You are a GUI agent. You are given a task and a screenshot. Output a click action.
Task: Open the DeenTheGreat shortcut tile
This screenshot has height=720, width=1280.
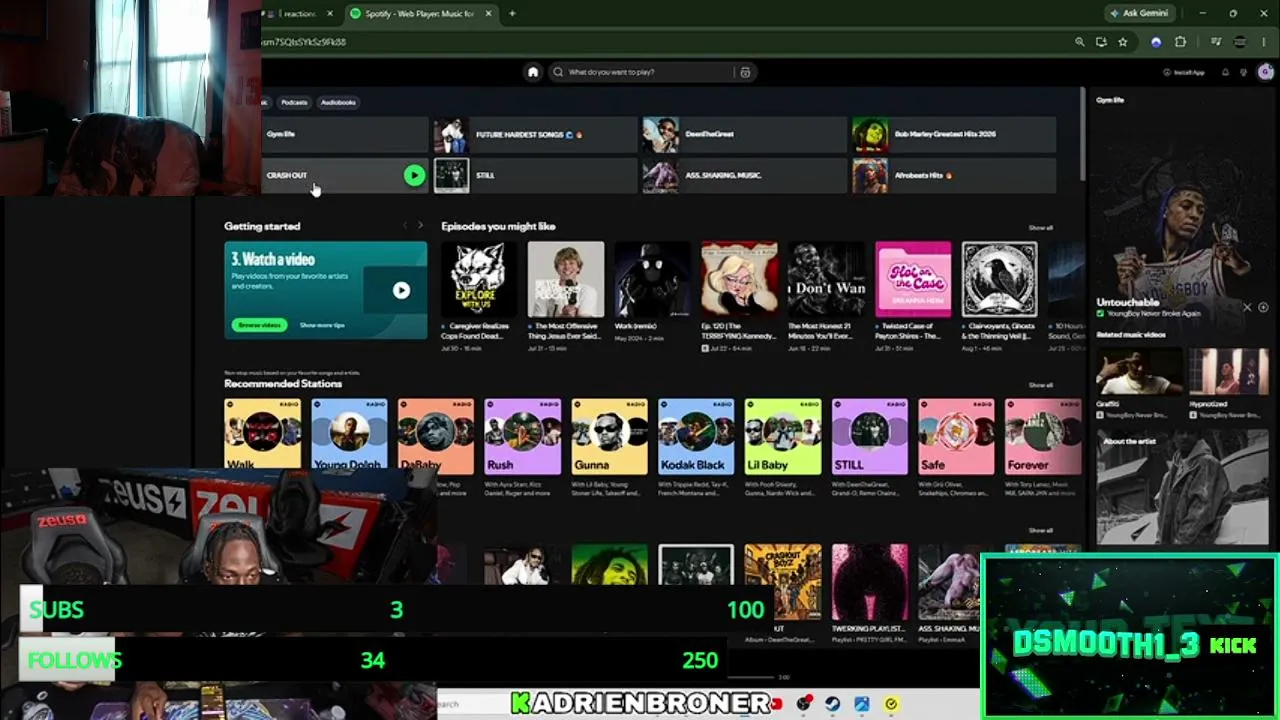(x=744, y=134)
